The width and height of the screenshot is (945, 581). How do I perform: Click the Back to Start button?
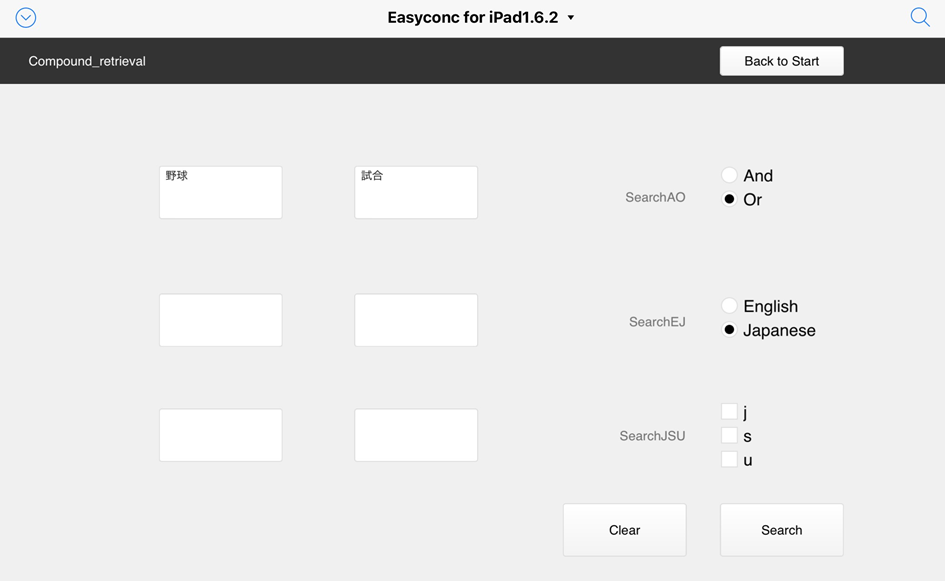tap(782, 61)
